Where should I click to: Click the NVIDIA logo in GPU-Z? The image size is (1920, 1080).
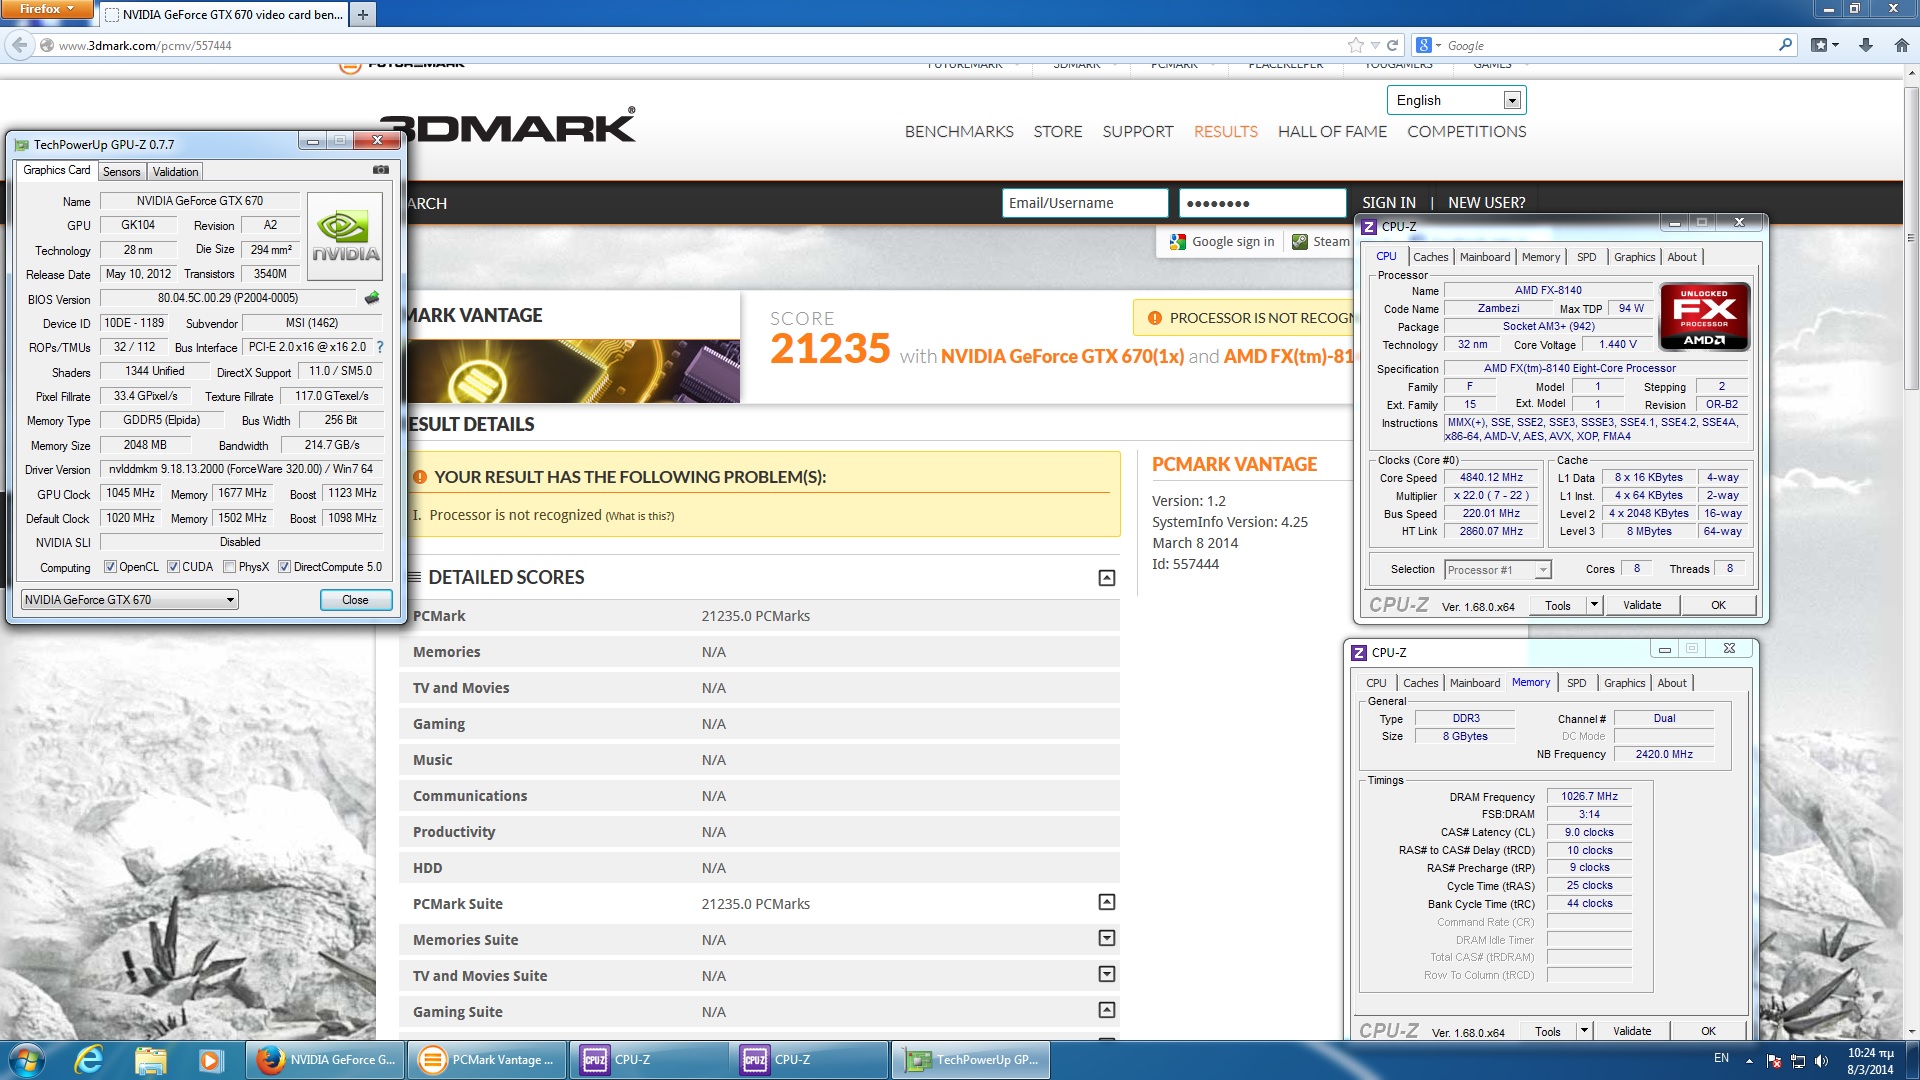pos(345,237)
